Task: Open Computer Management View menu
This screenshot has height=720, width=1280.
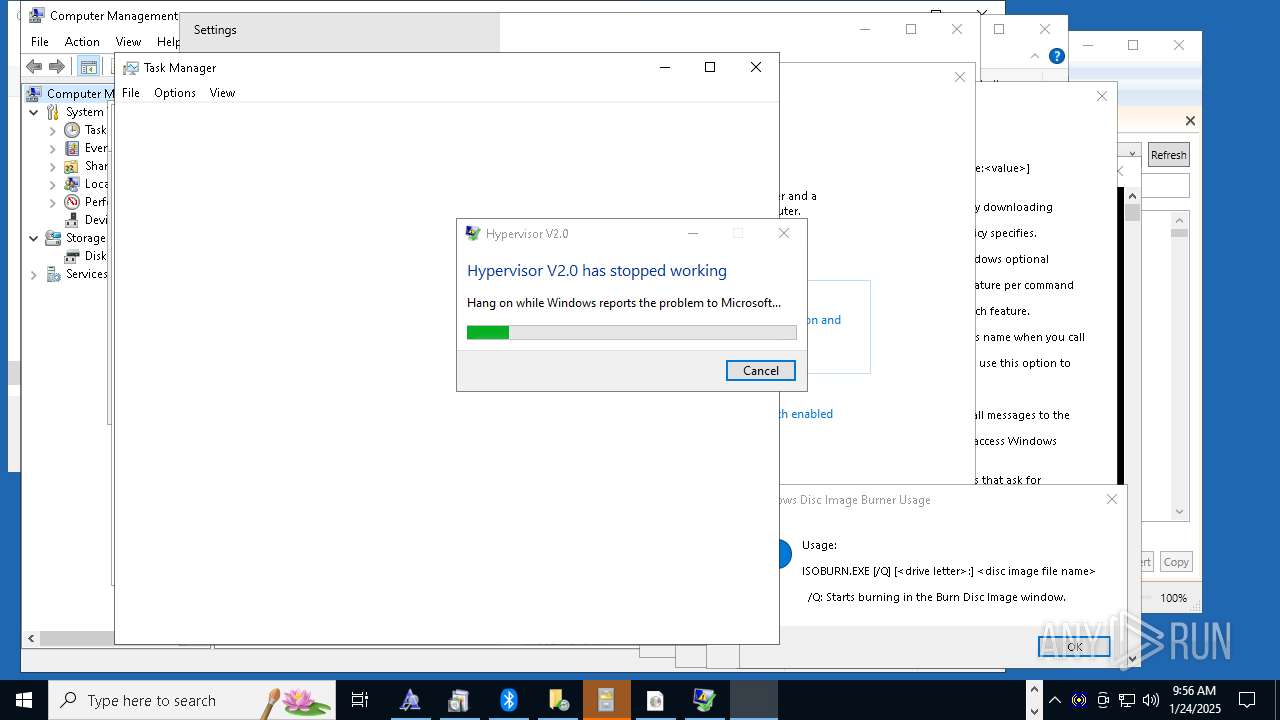Action: (128, 41)
